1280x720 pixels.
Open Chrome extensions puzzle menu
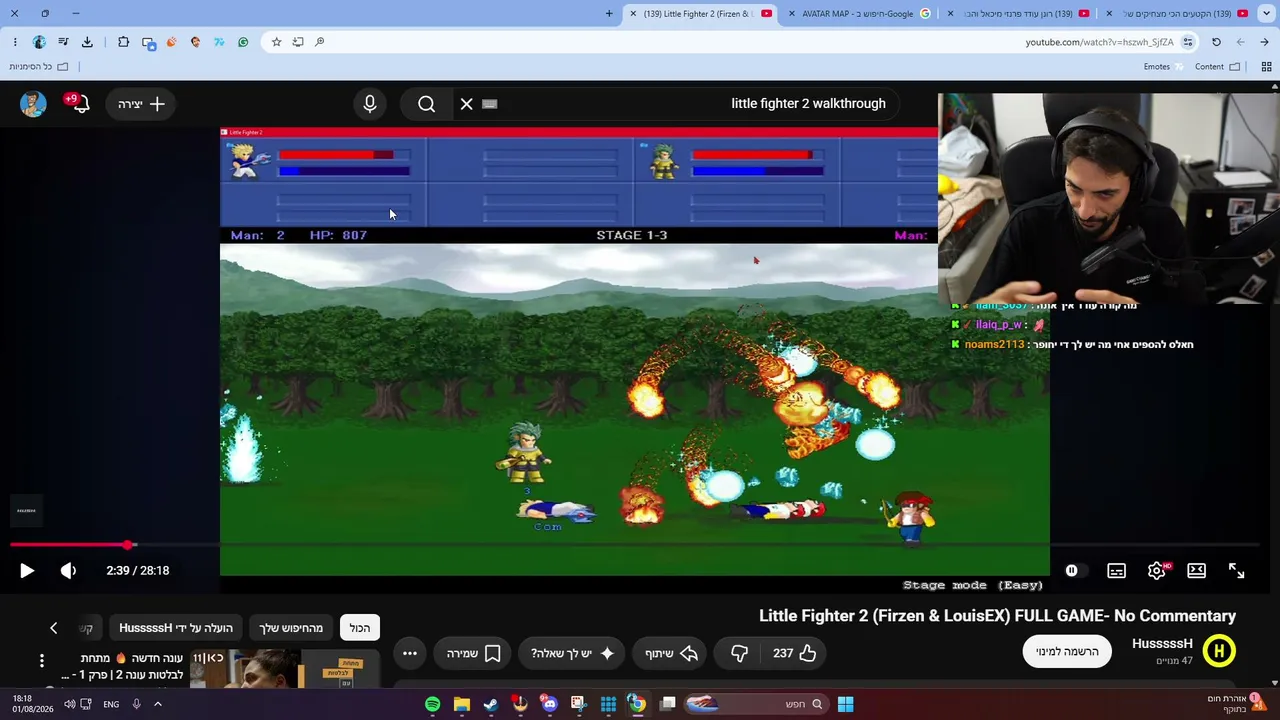[123, 42]
